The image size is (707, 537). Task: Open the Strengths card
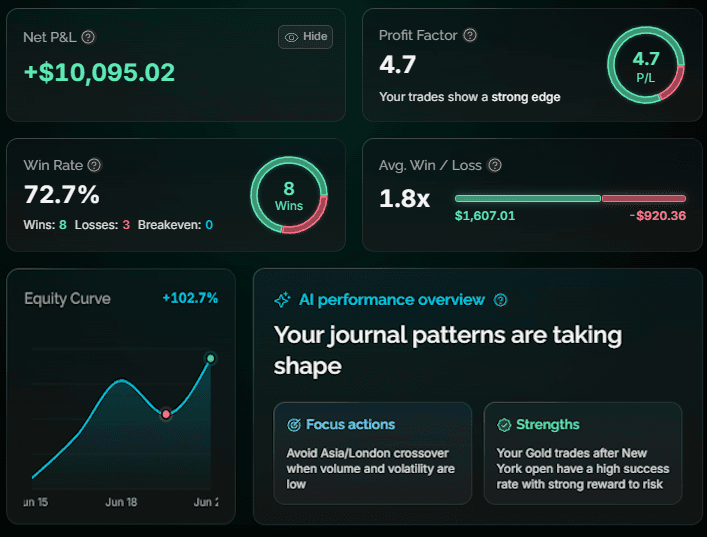click(x=583, y=453)
